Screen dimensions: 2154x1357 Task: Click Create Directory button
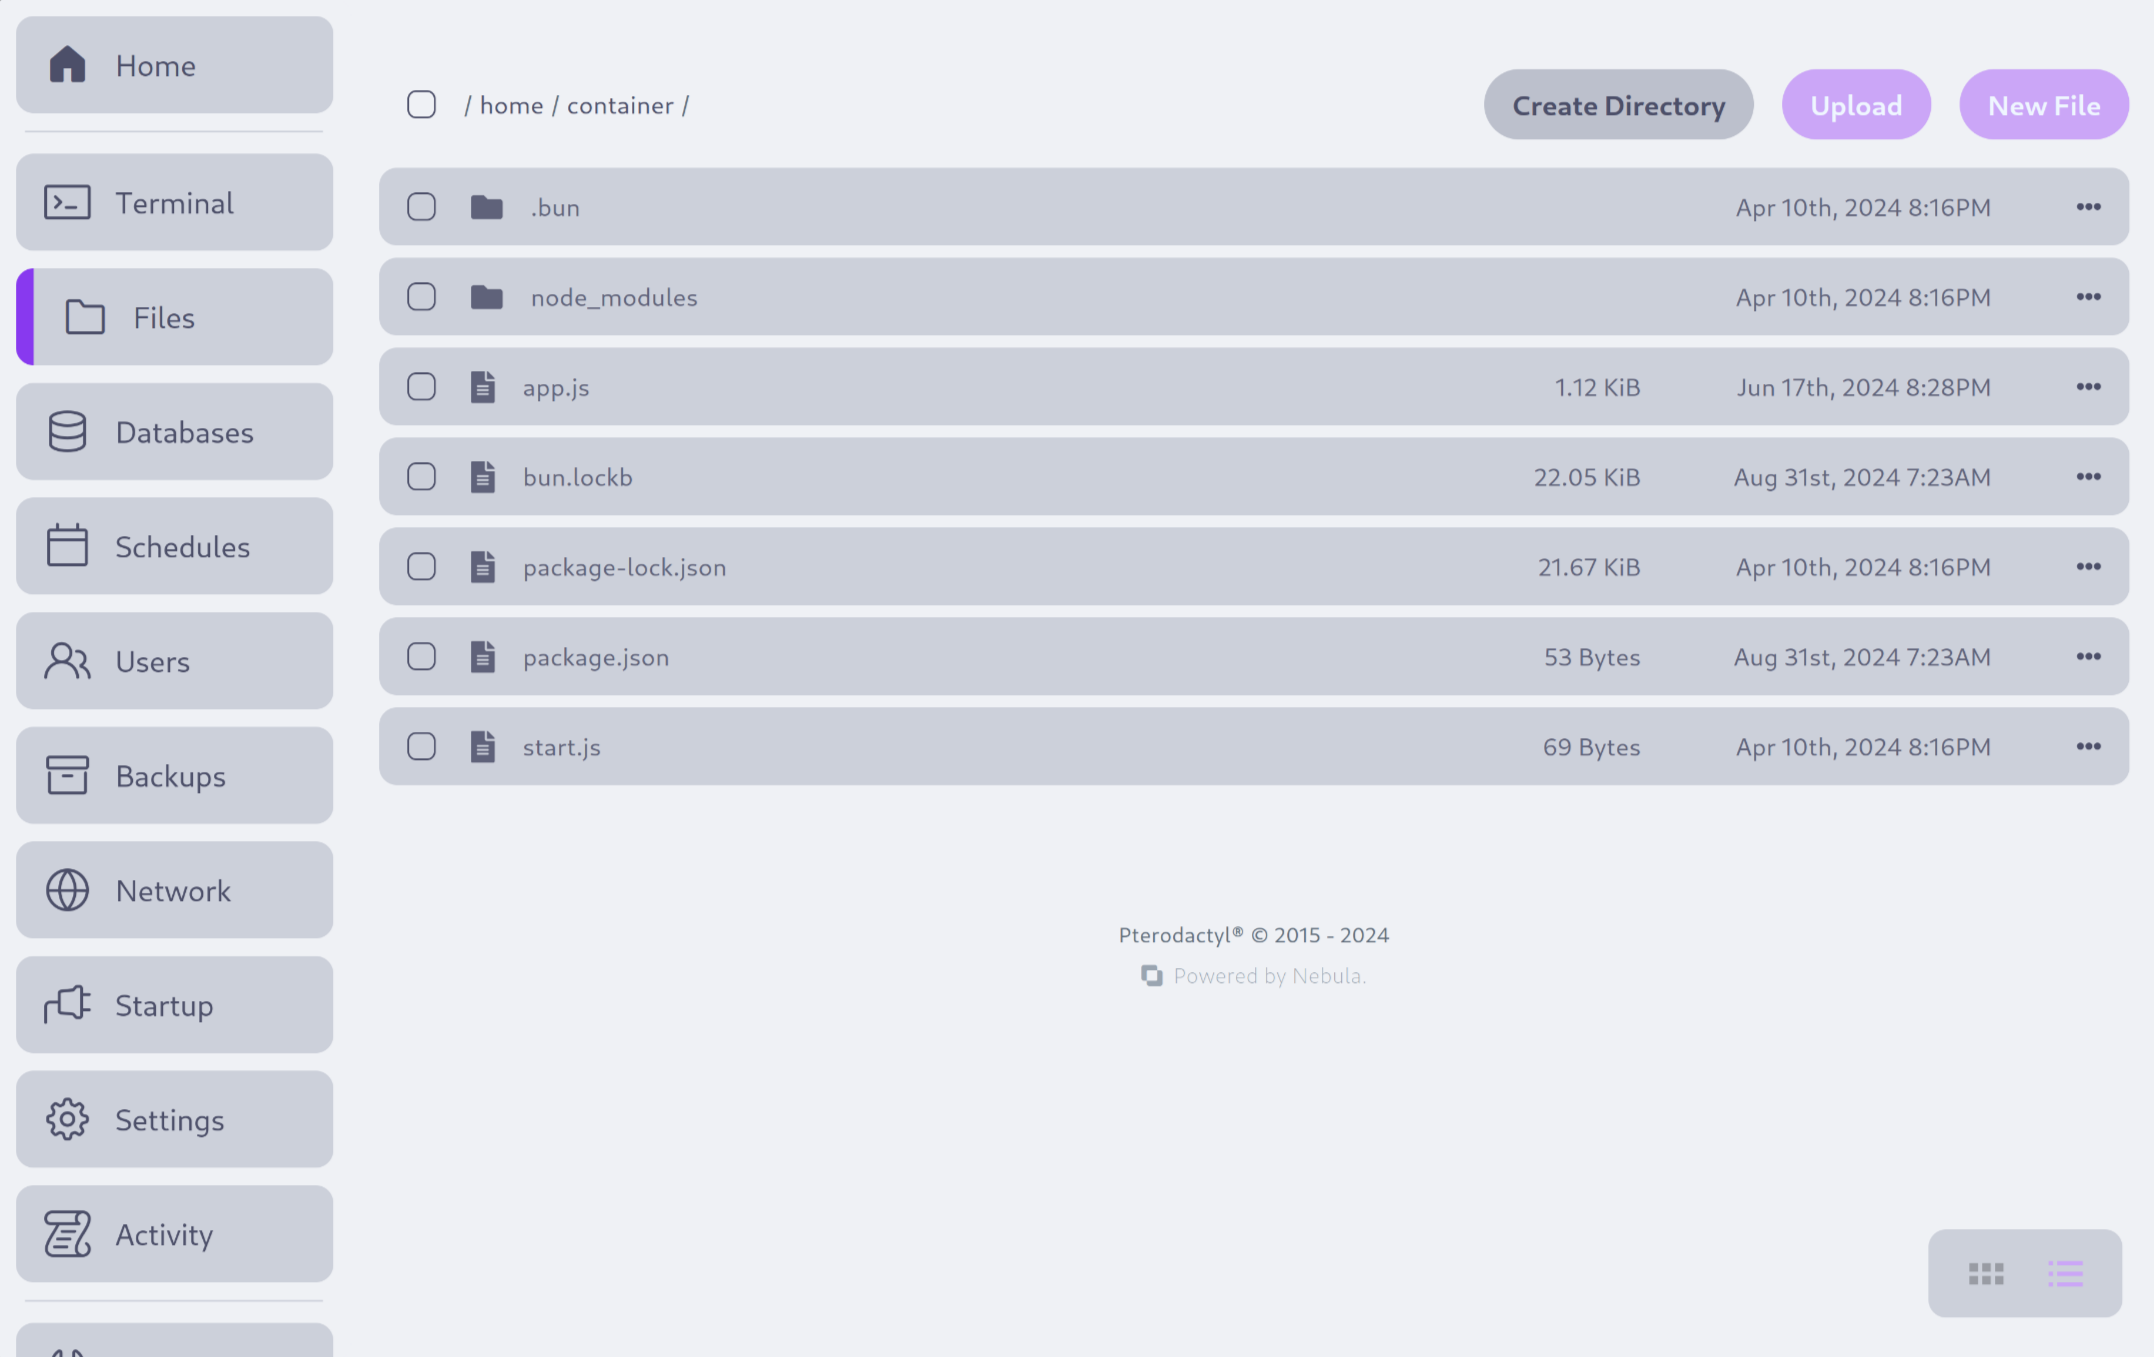(1618, 103)
